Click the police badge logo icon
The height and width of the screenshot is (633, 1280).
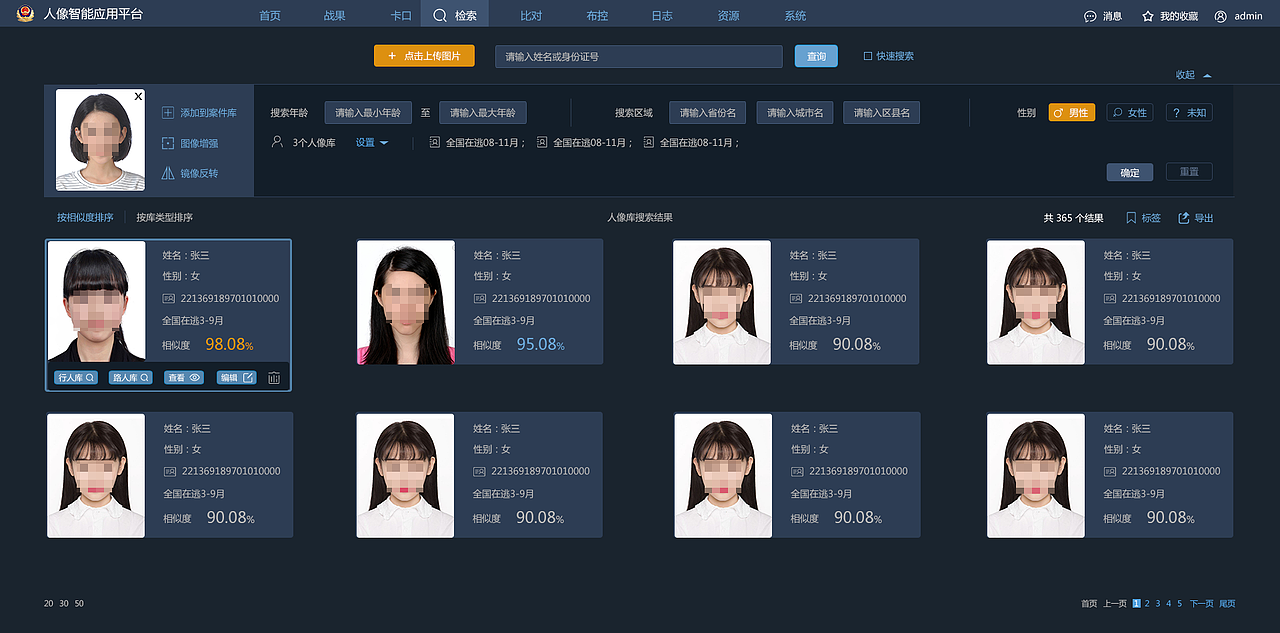24,14
